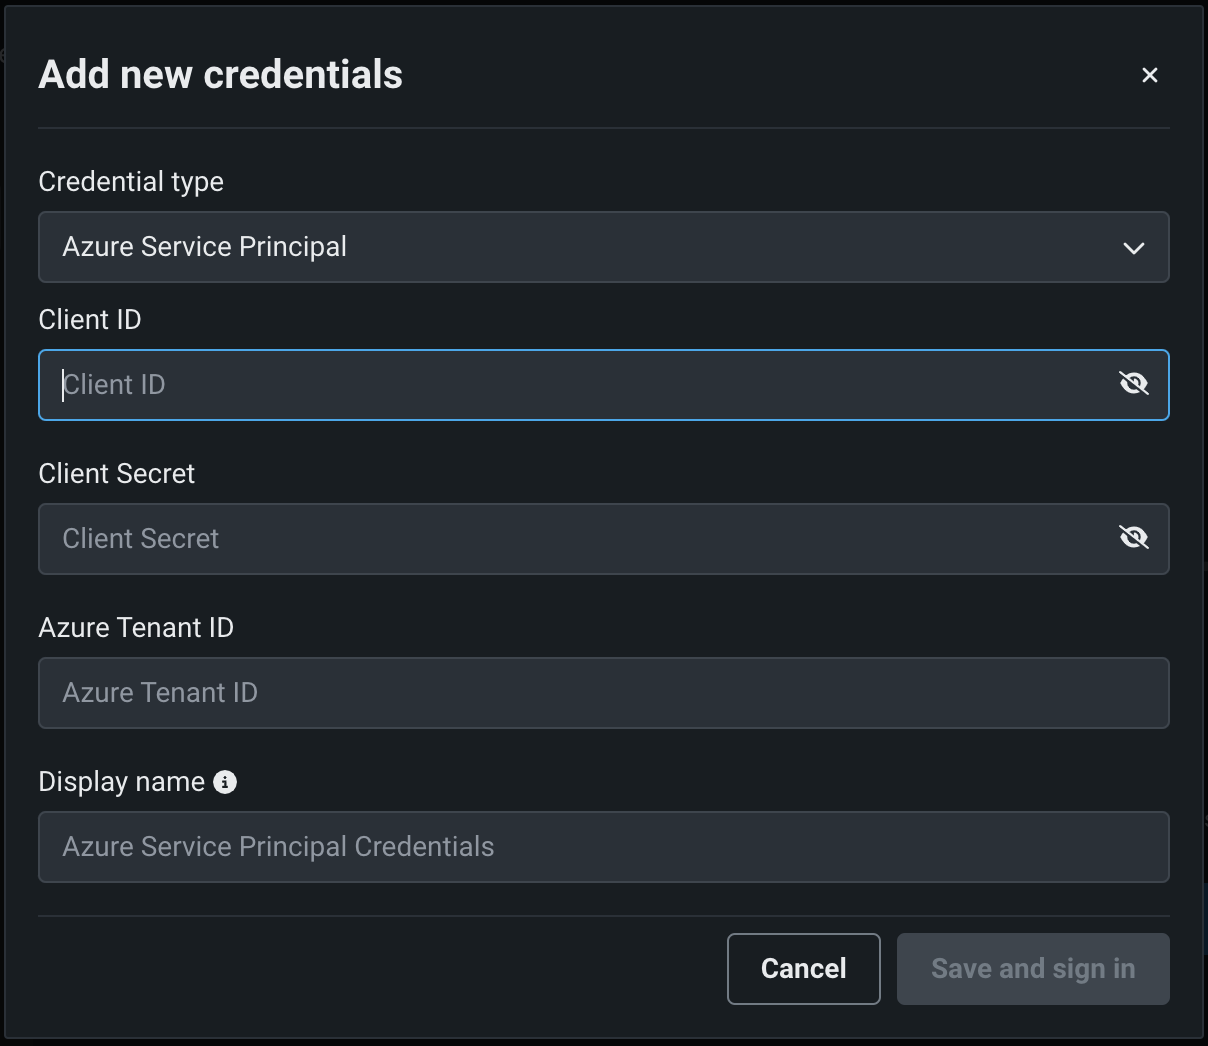This screenshot has width=1208, height=1046.
Task: Focus the Client ID input field
Action: 580,385
